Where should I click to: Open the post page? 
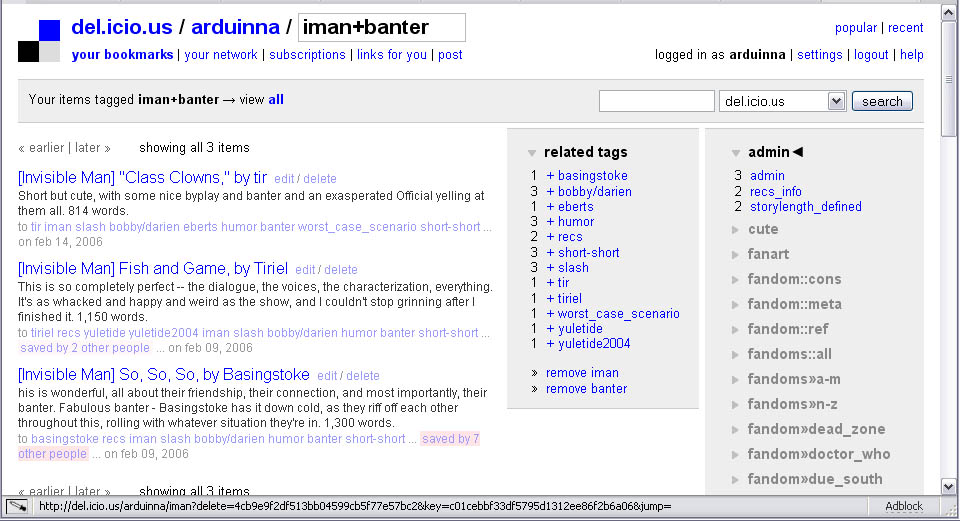450,54
